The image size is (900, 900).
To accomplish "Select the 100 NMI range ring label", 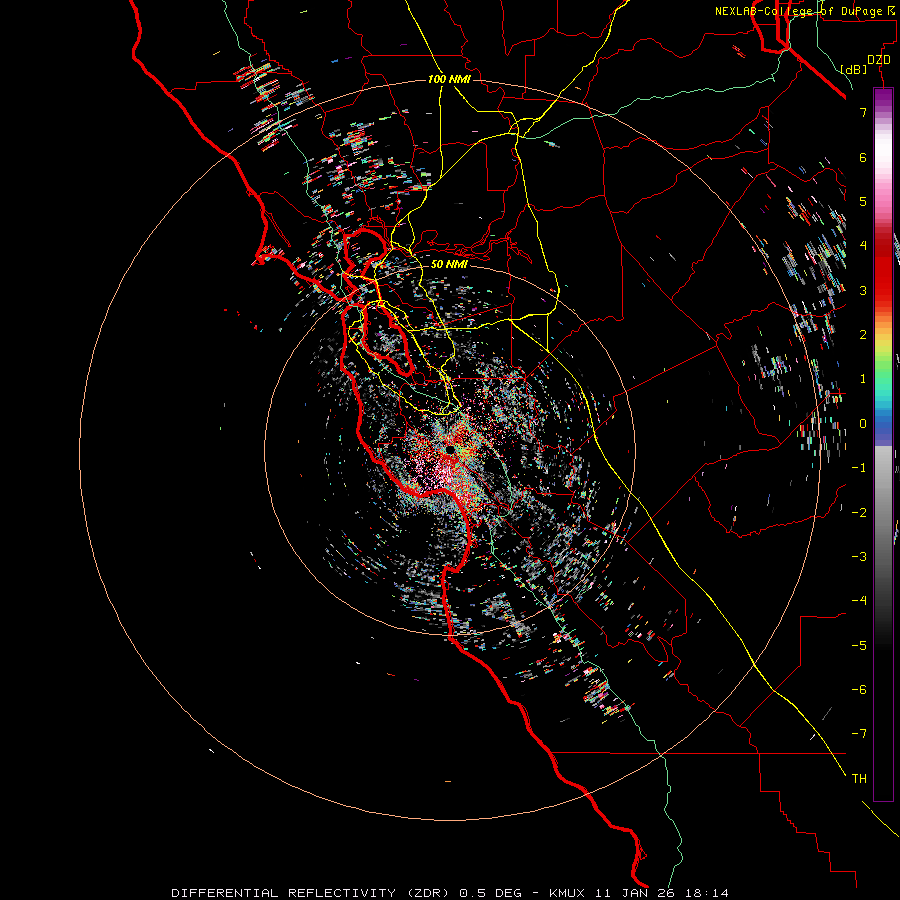I will pyautogui.click(x=449, y=79).
